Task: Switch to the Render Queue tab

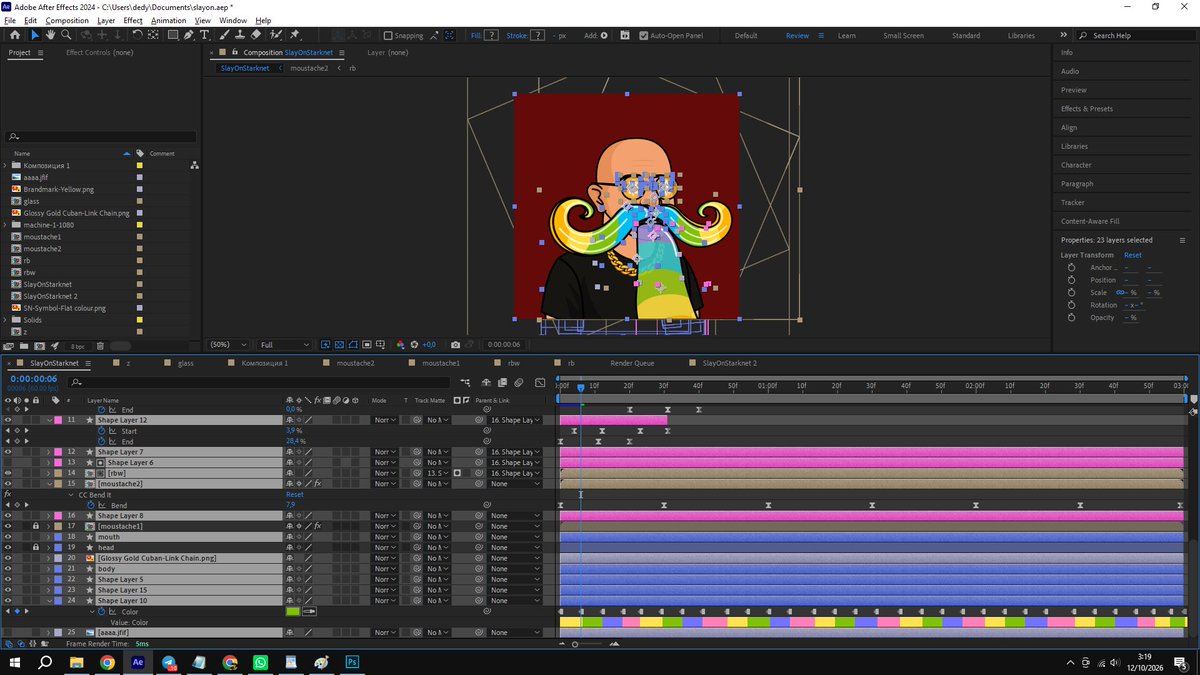Action: [x=632, y=363]
